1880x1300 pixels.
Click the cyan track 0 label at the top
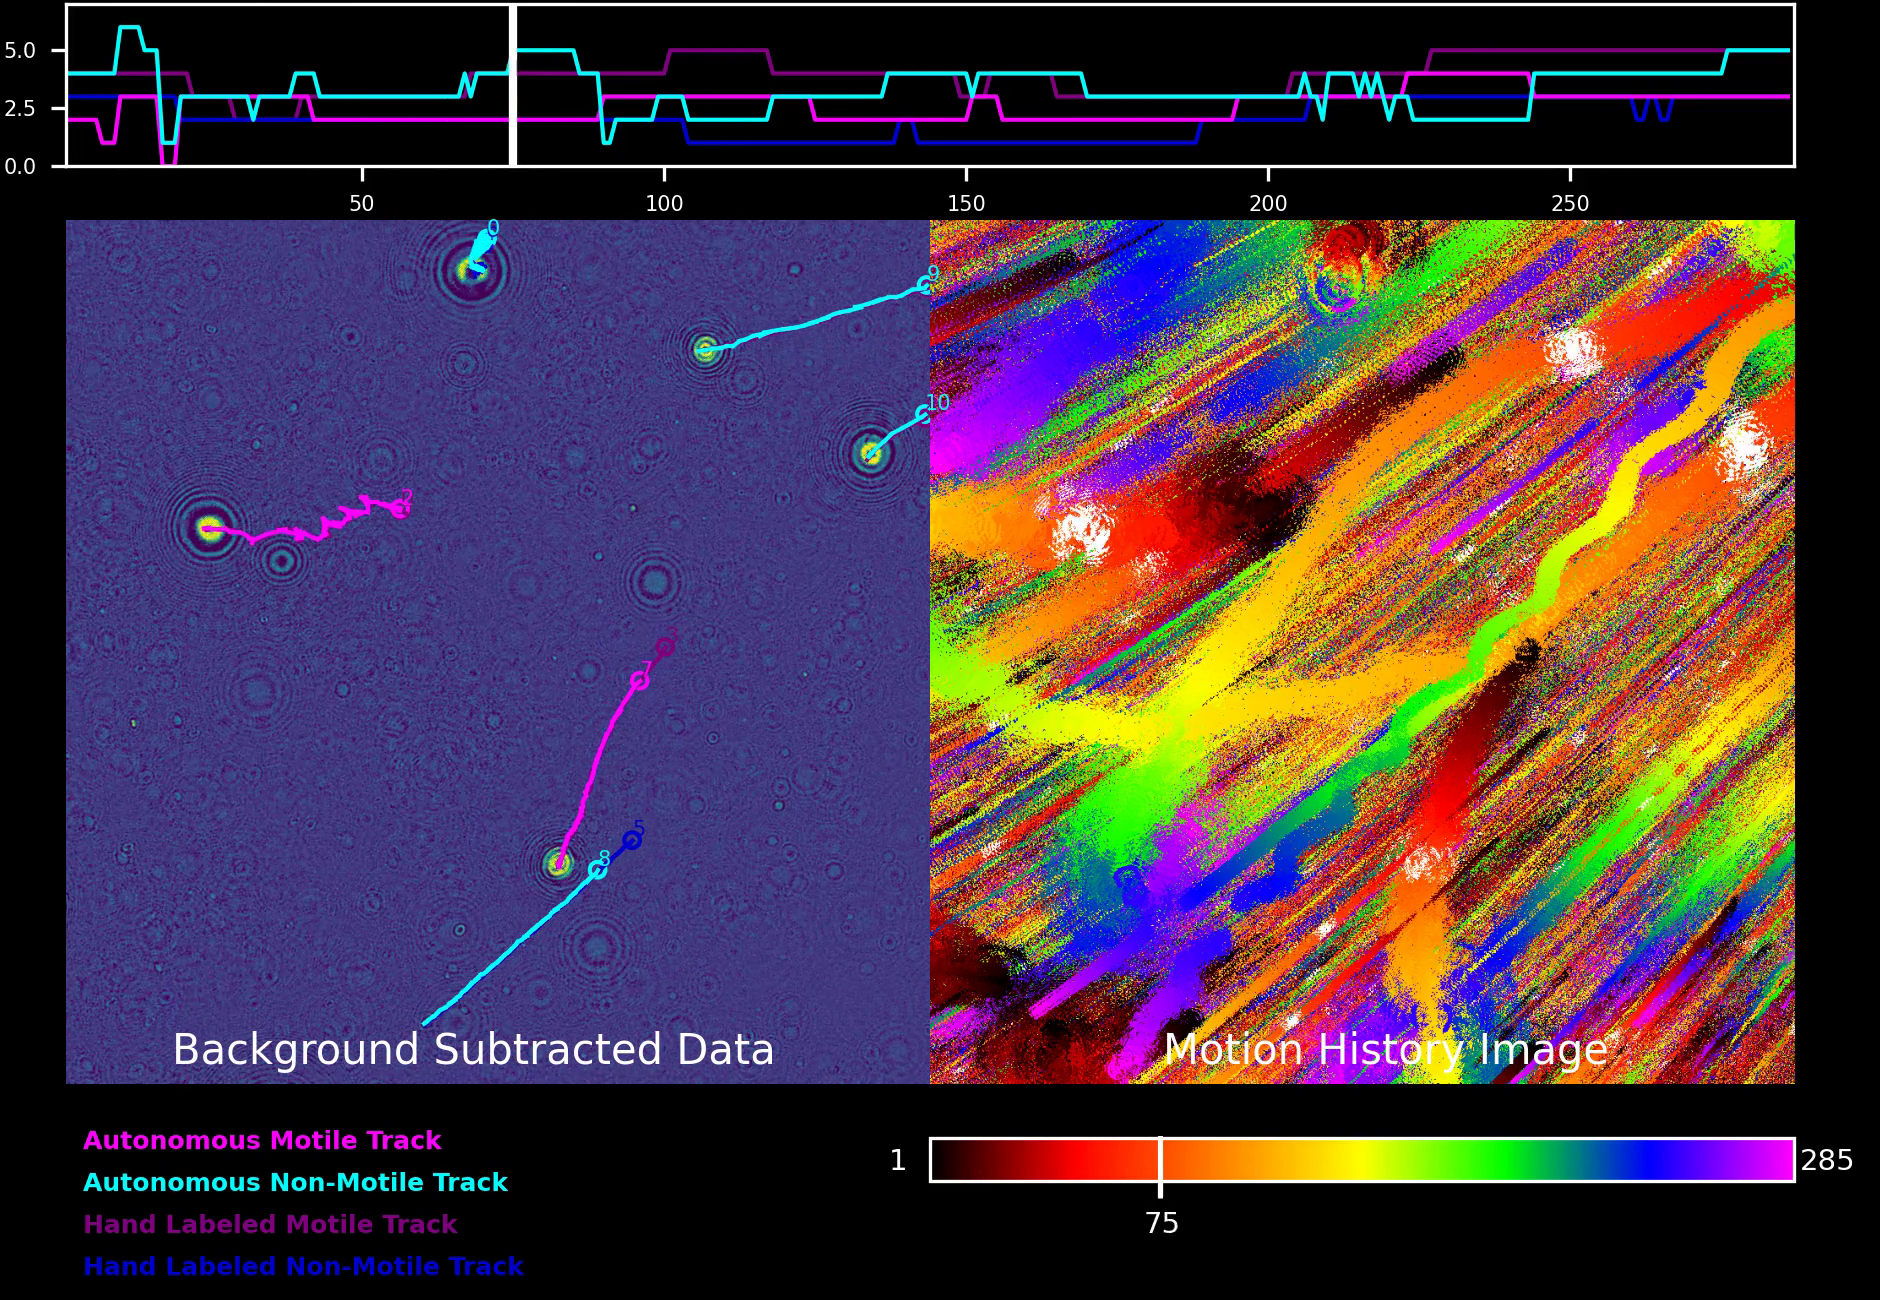(493, 228)
